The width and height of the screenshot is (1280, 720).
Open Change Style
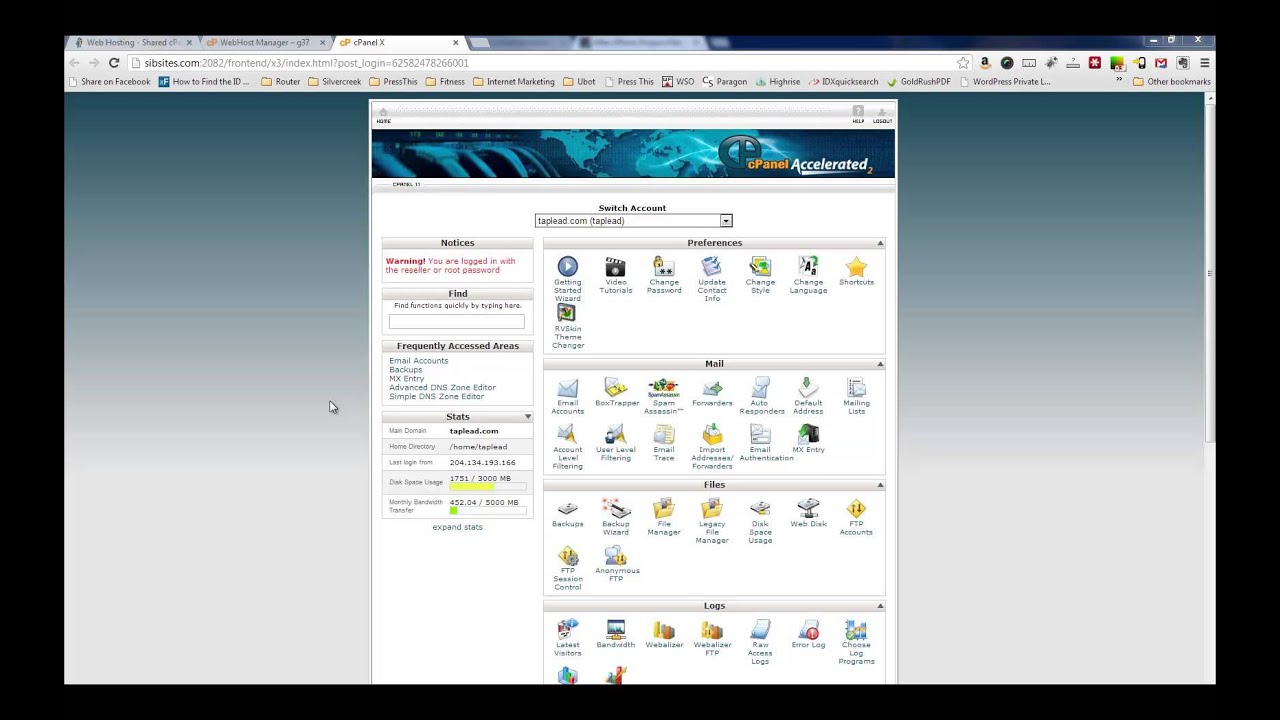[x=760, y=267]
